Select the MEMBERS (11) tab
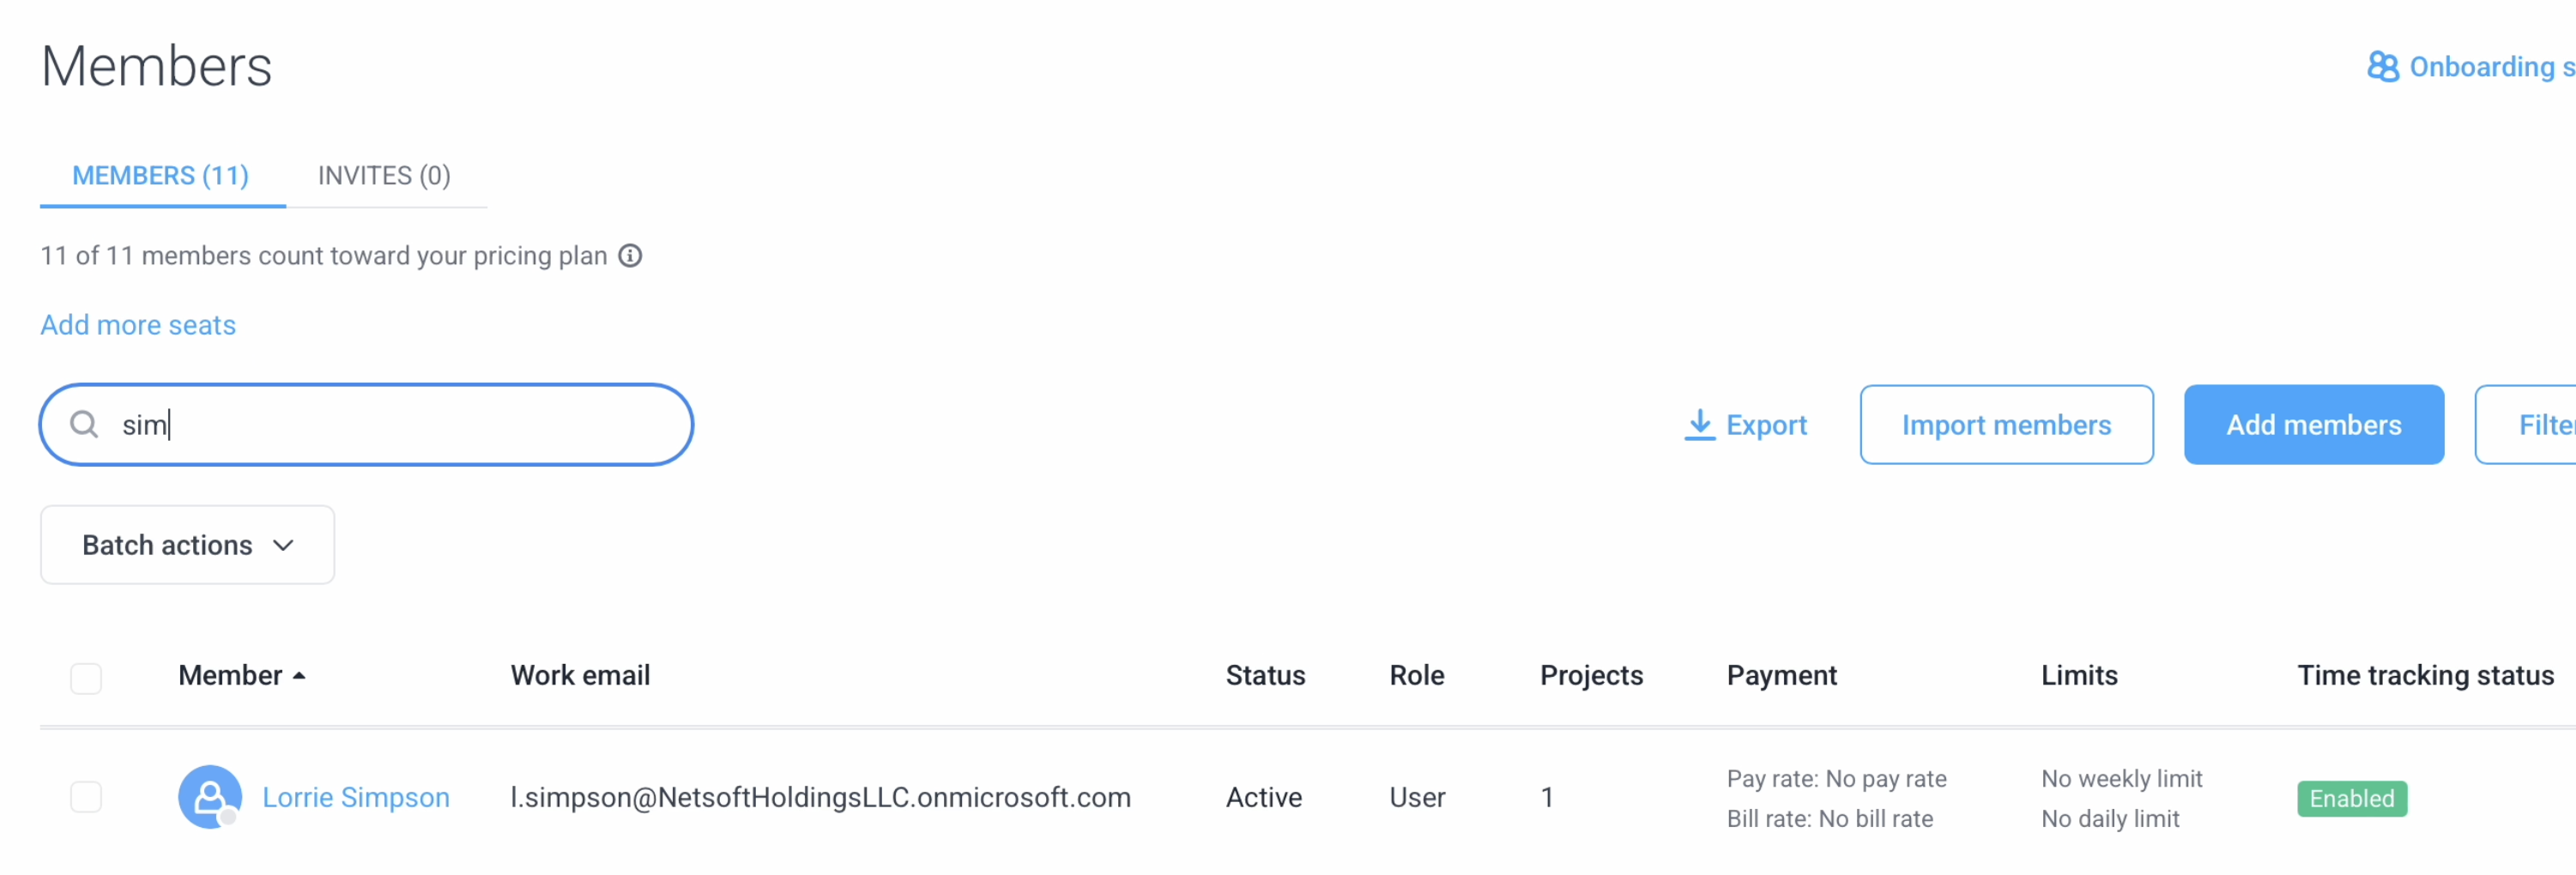 (x=161, y=176)
